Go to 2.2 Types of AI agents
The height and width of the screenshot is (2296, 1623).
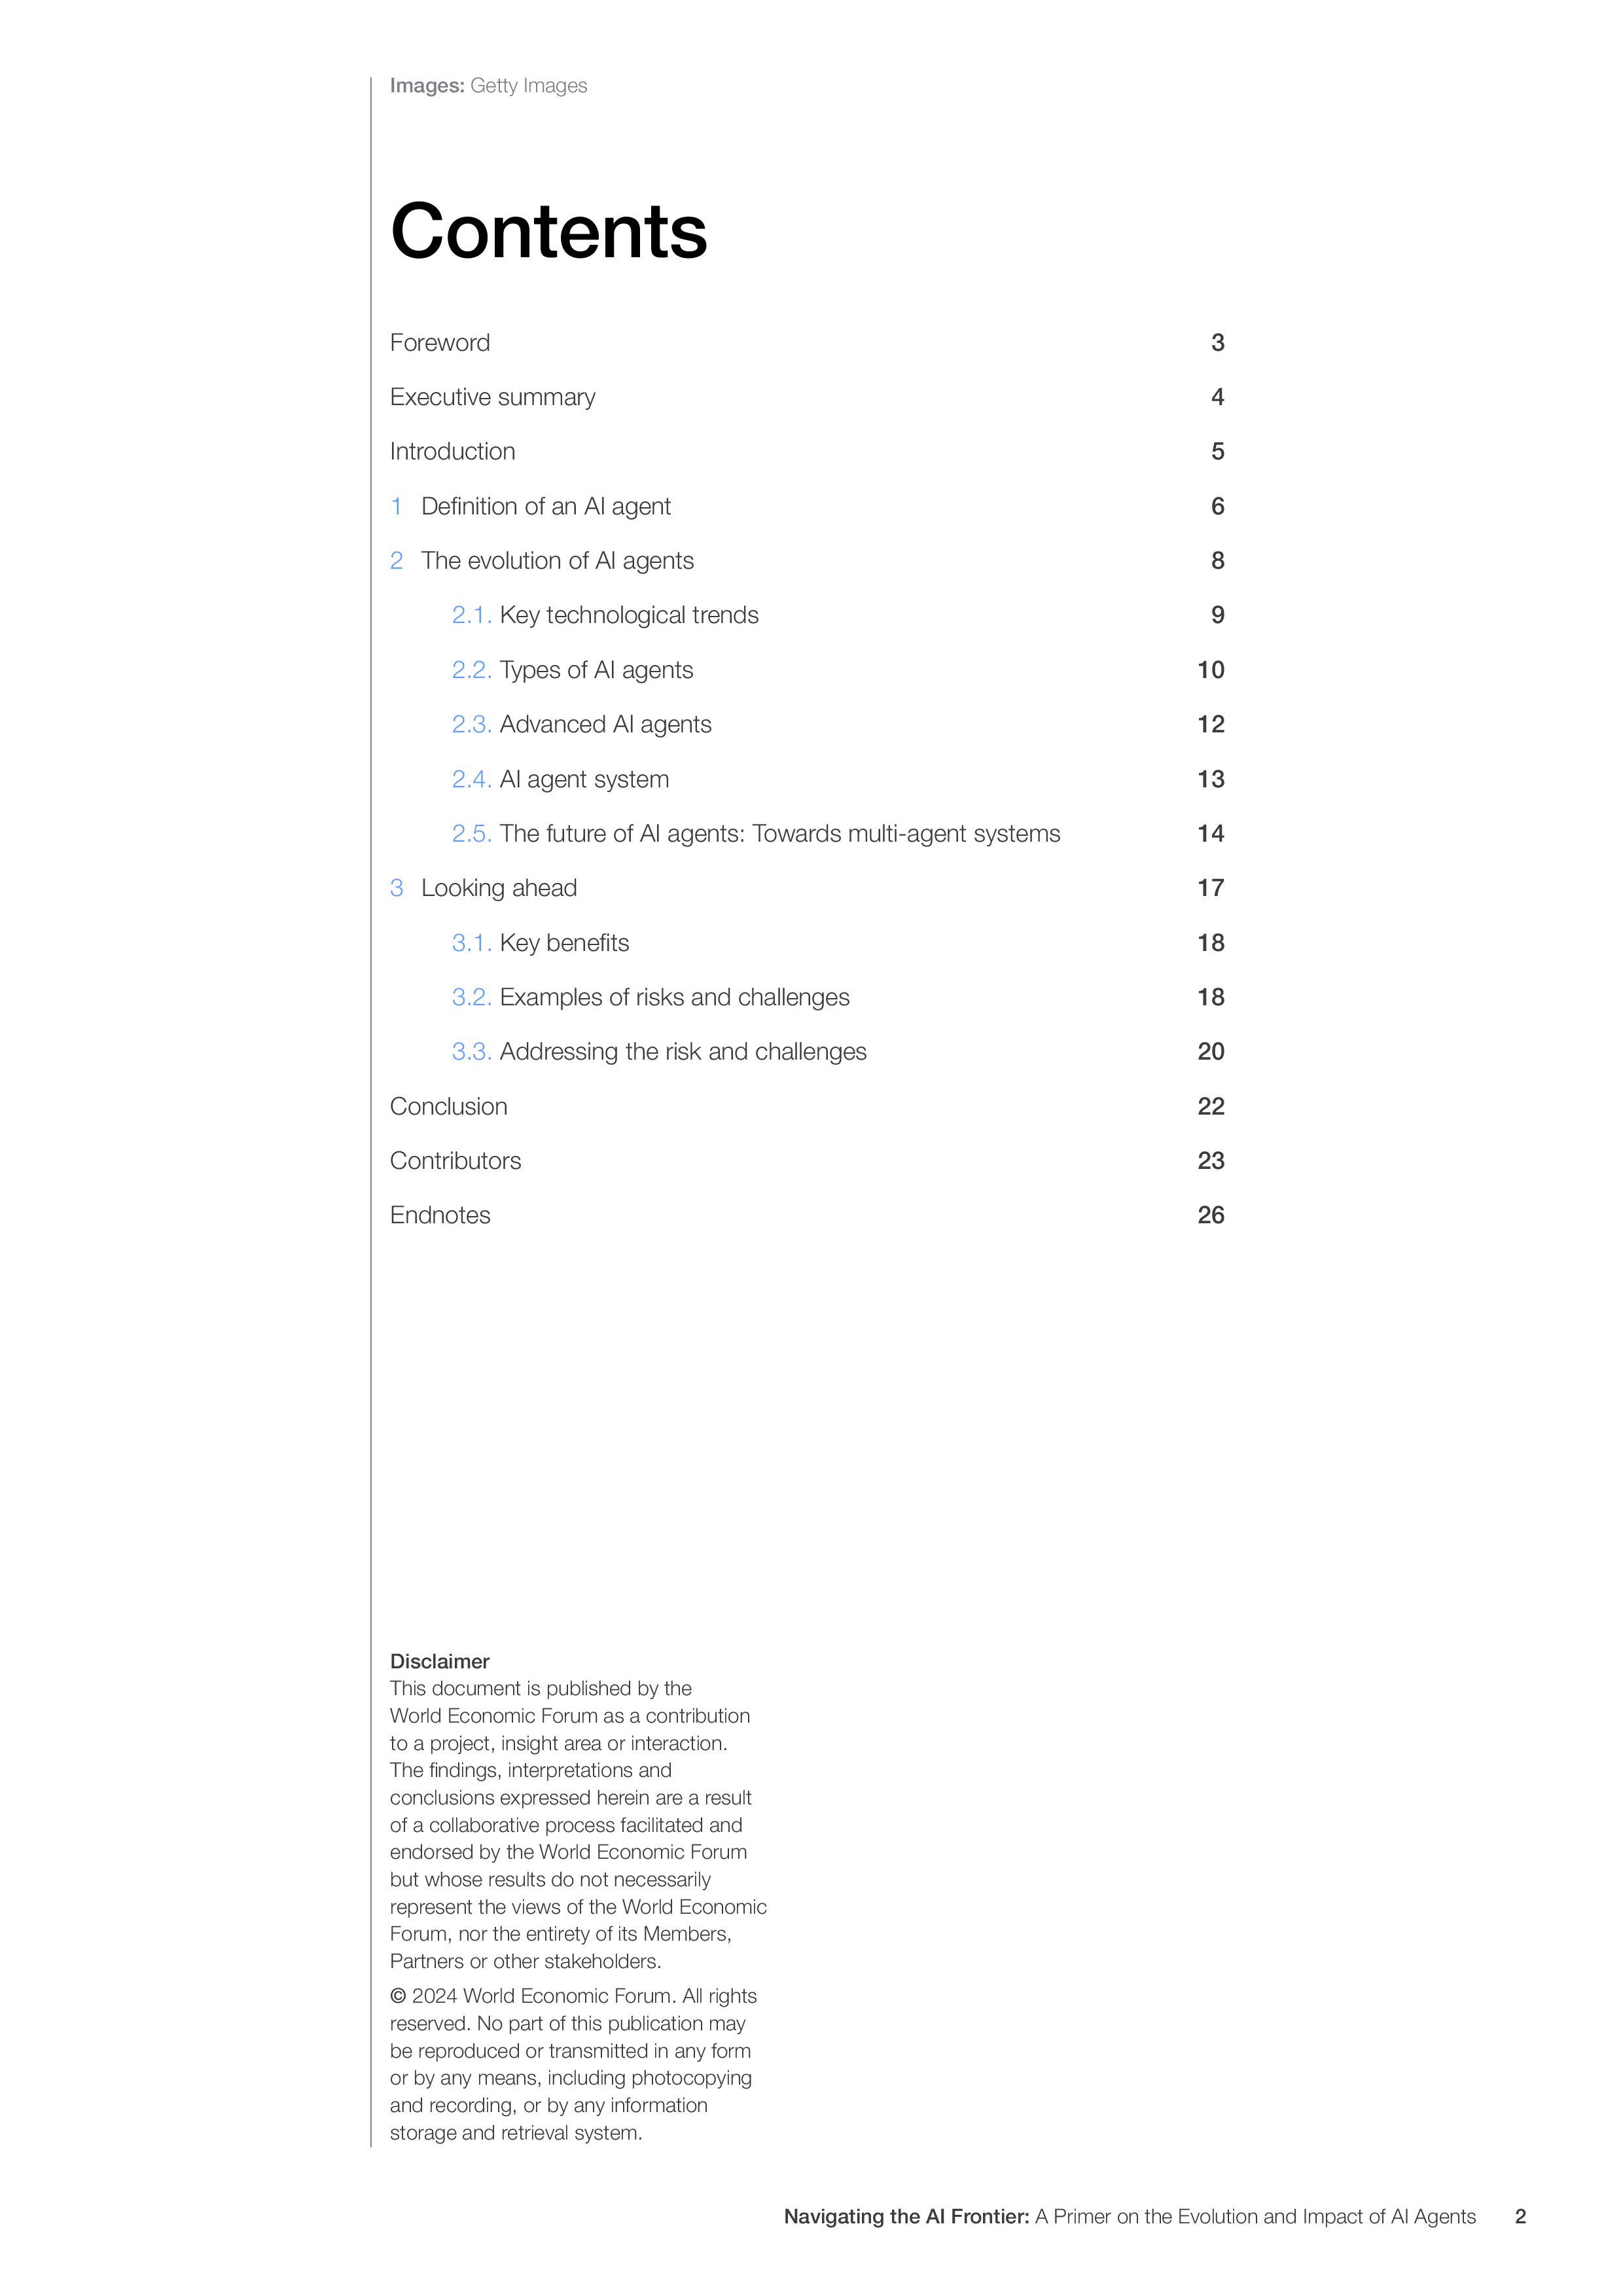(x=838, y=670)
